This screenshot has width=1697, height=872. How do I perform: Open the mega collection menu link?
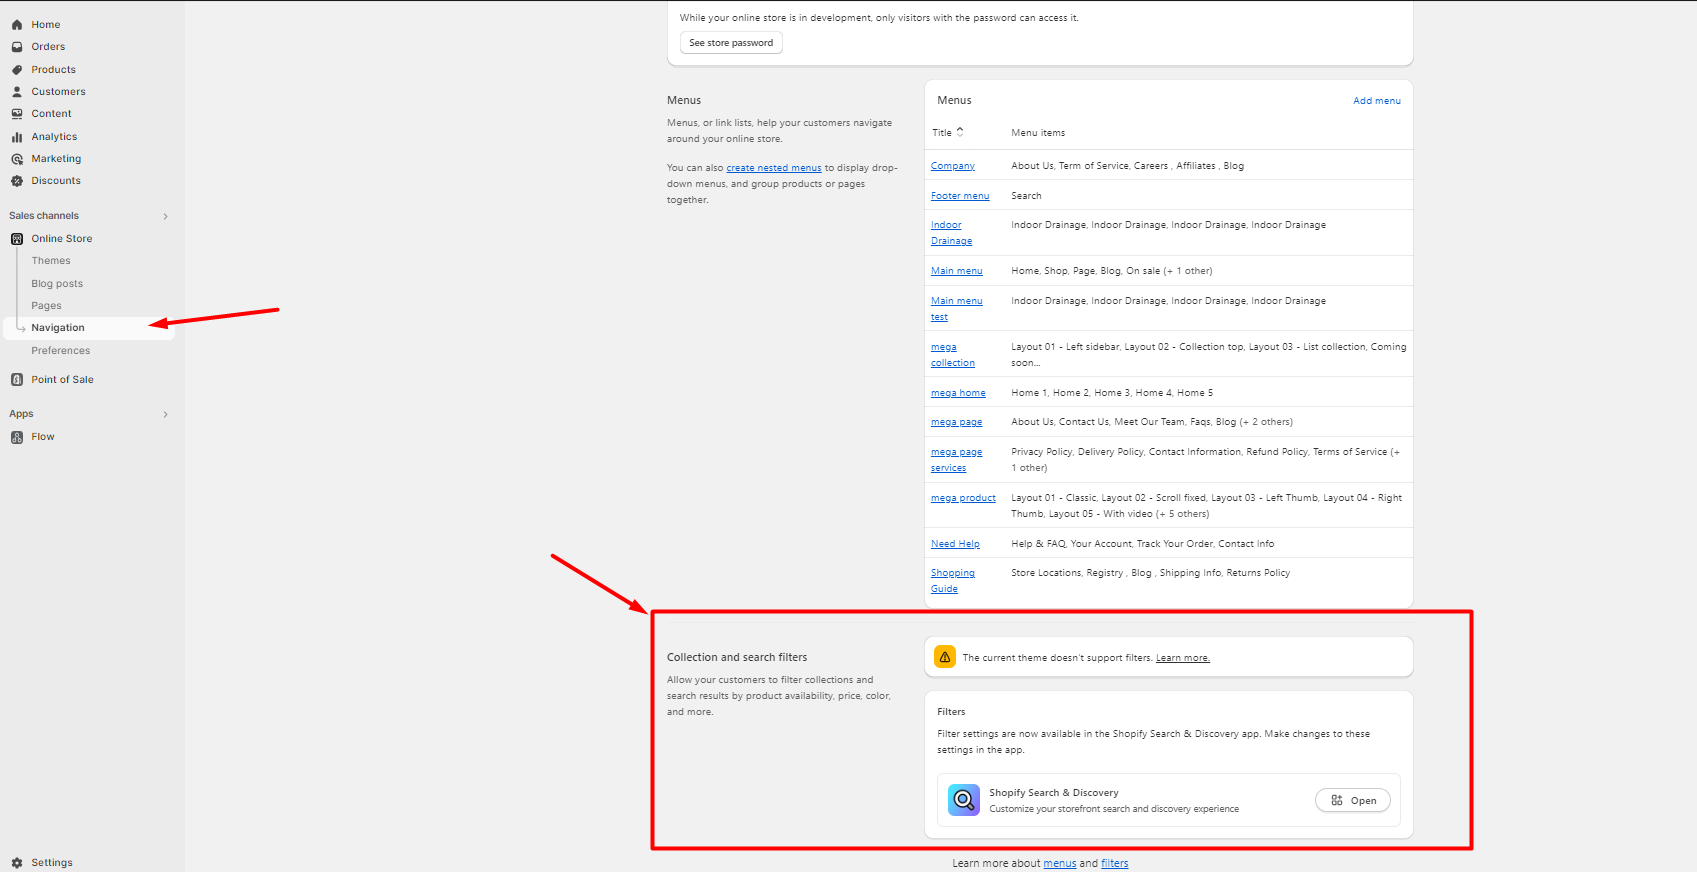pos(953,355)
